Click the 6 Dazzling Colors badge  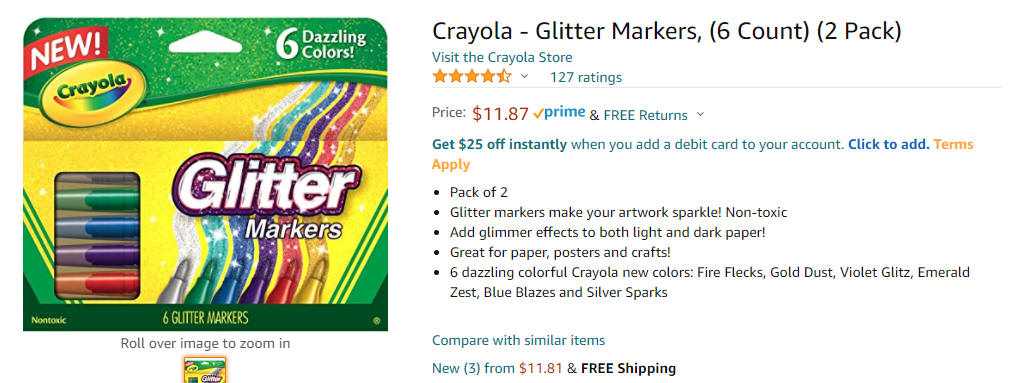pyautogui.click(x=320, y=43)
